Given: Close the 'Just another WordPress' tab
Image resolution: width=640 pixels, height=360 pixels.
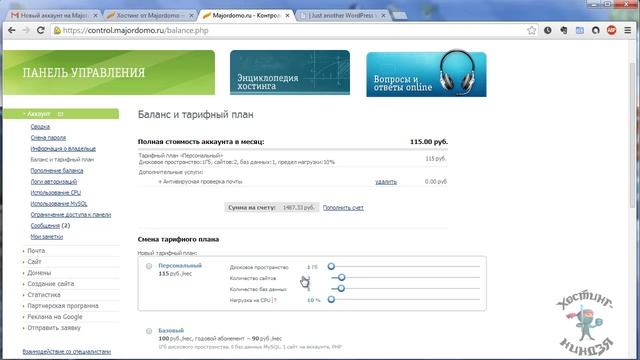Looking at the screenshot, I should tap(383, 15).
